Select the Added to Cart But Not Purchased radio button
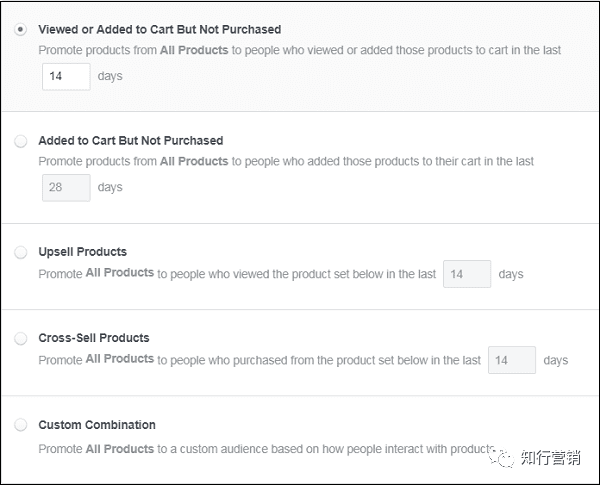This screenshot has width=600, height=485. (21, 141)
